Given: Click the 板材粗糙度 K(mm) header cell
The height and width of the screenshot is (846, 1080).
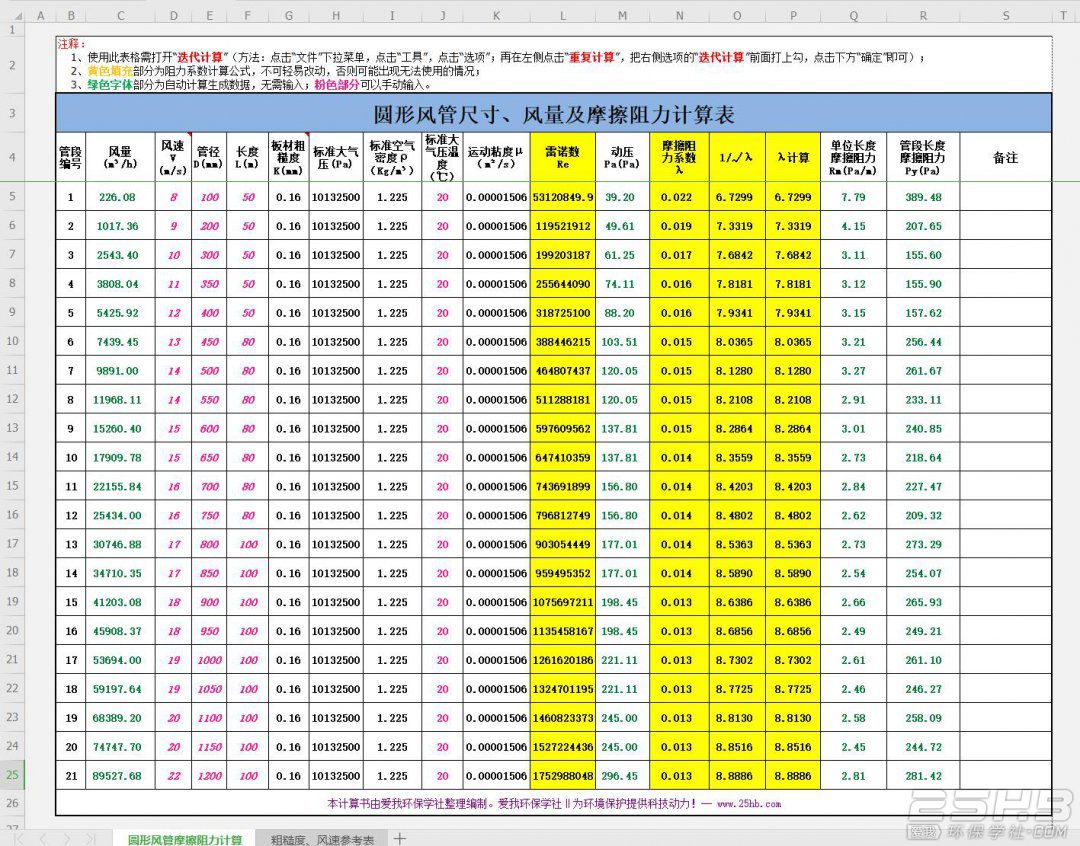Looking at the screenshot, I should (289, 158).
